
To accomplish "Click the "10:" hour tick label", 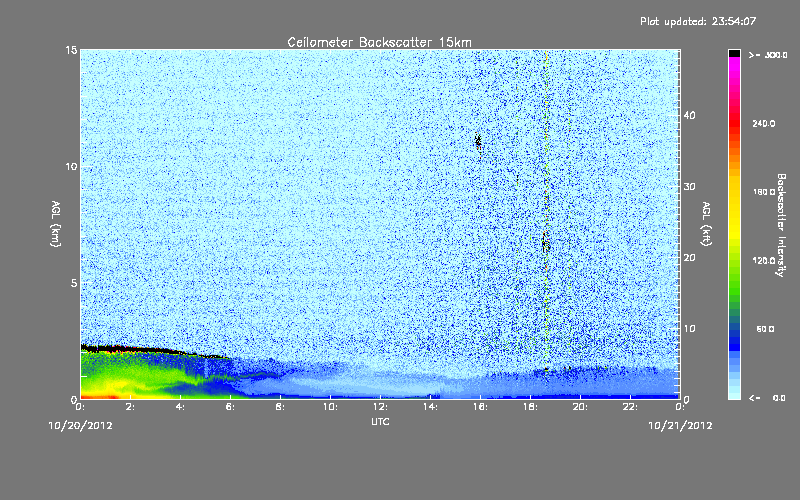I will [x=331, y=407].
